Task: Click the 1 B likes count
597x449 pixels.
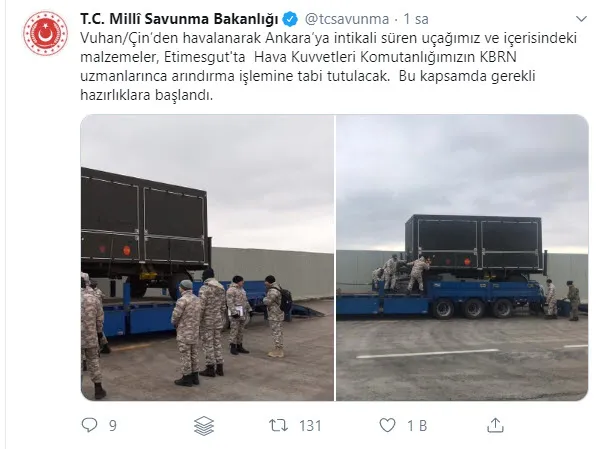Action: 417,425
